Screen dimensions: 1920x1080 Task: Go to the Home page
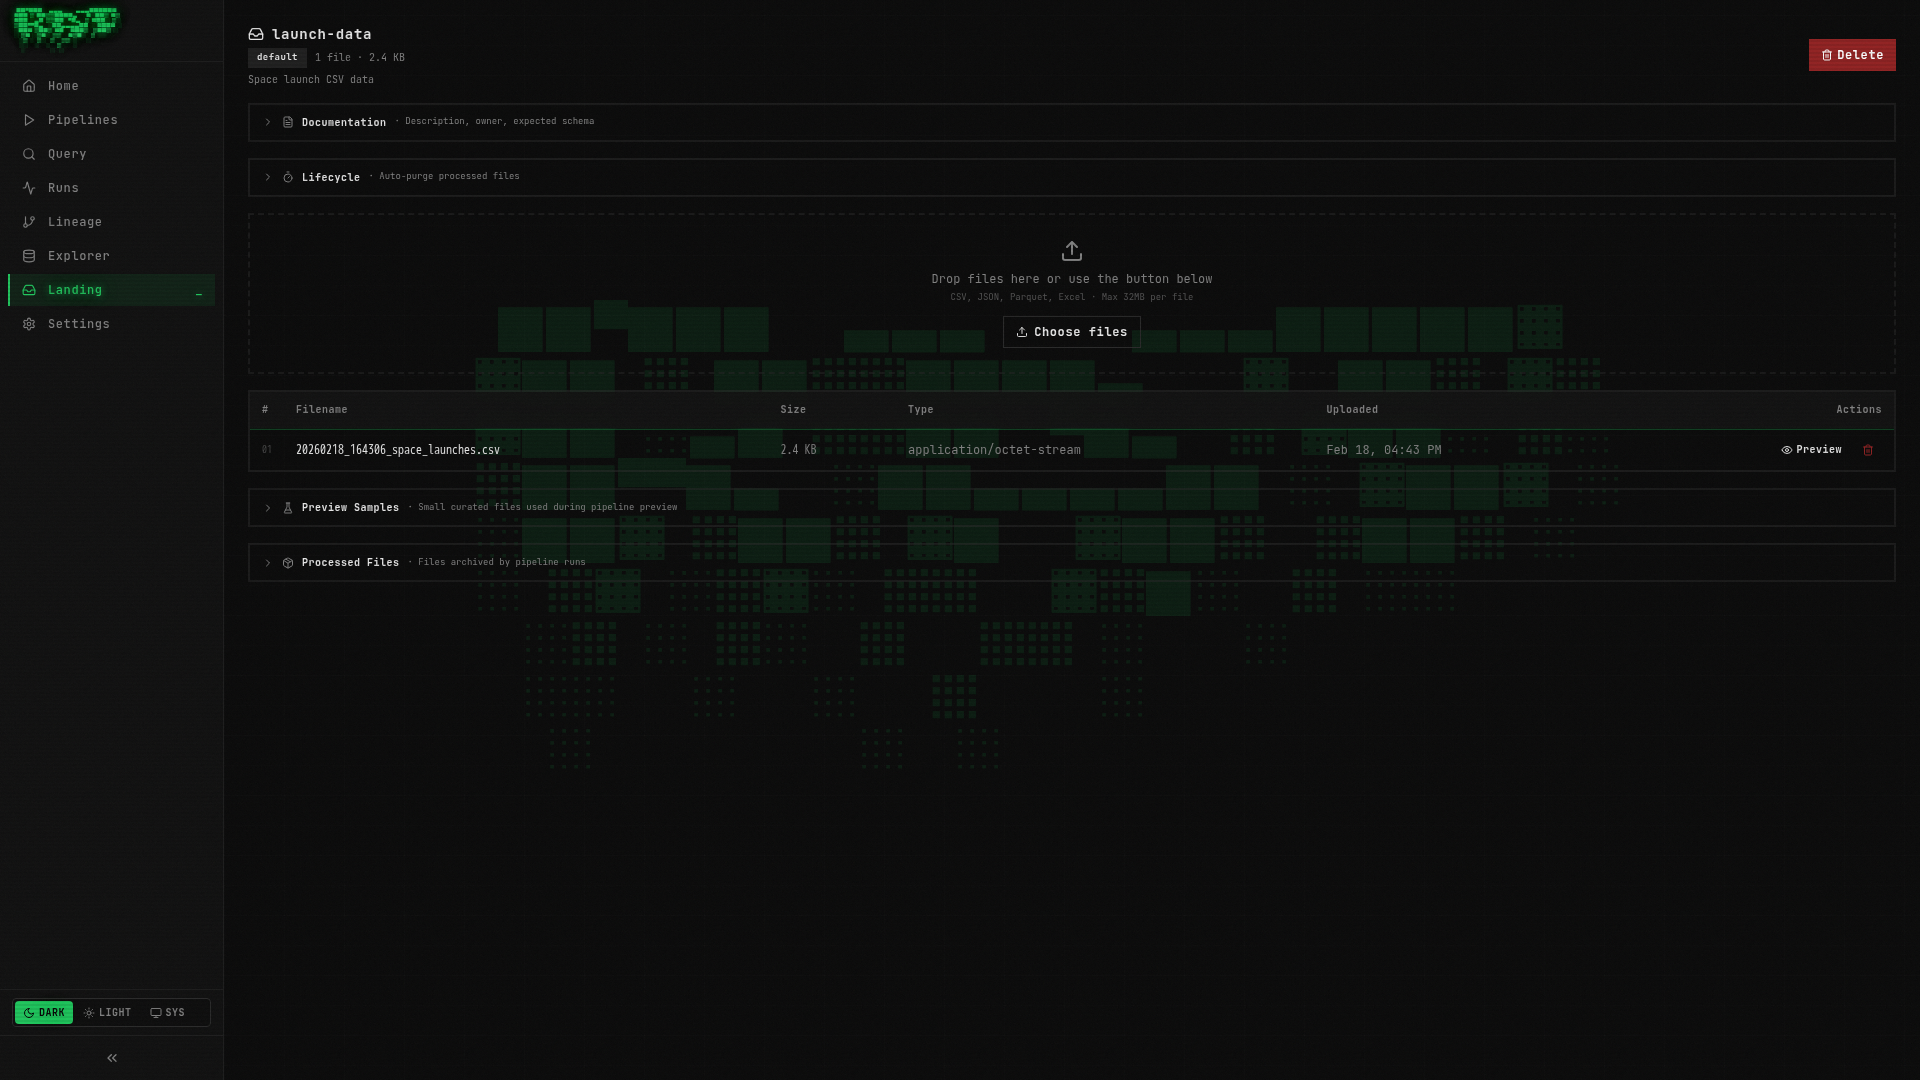pyautogui.click(x=62, y=86)
